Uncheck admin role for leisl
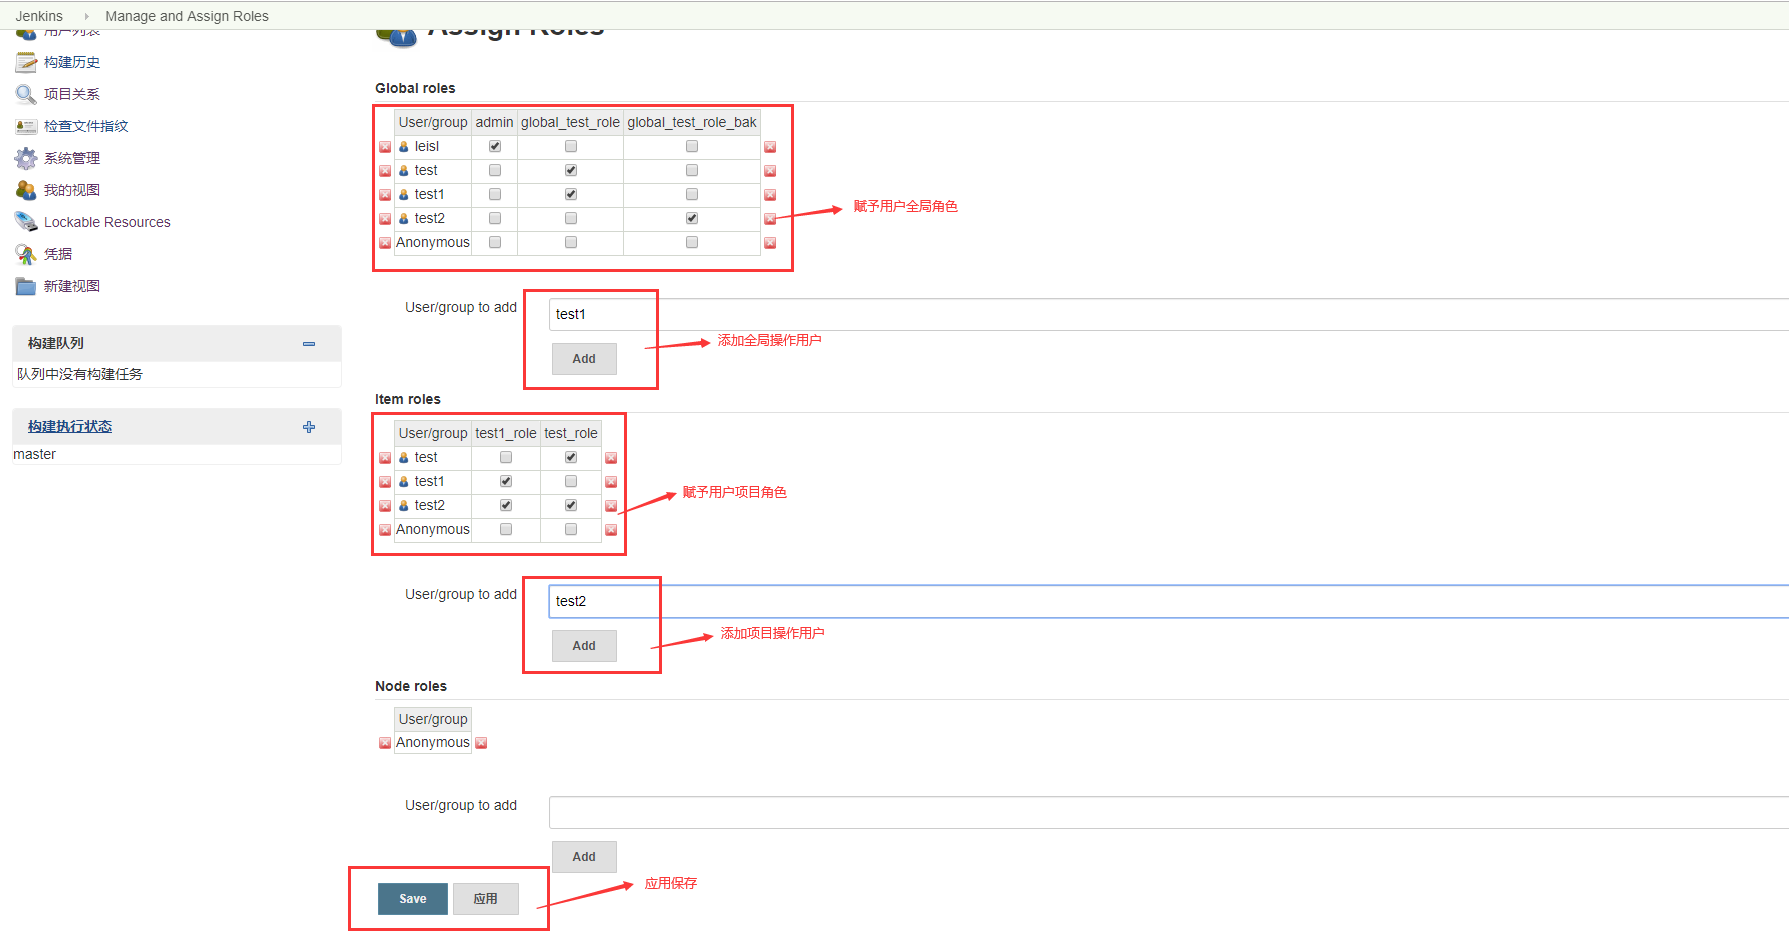The height and width of the screenshot is (935, 1789). tap(495, 146)
